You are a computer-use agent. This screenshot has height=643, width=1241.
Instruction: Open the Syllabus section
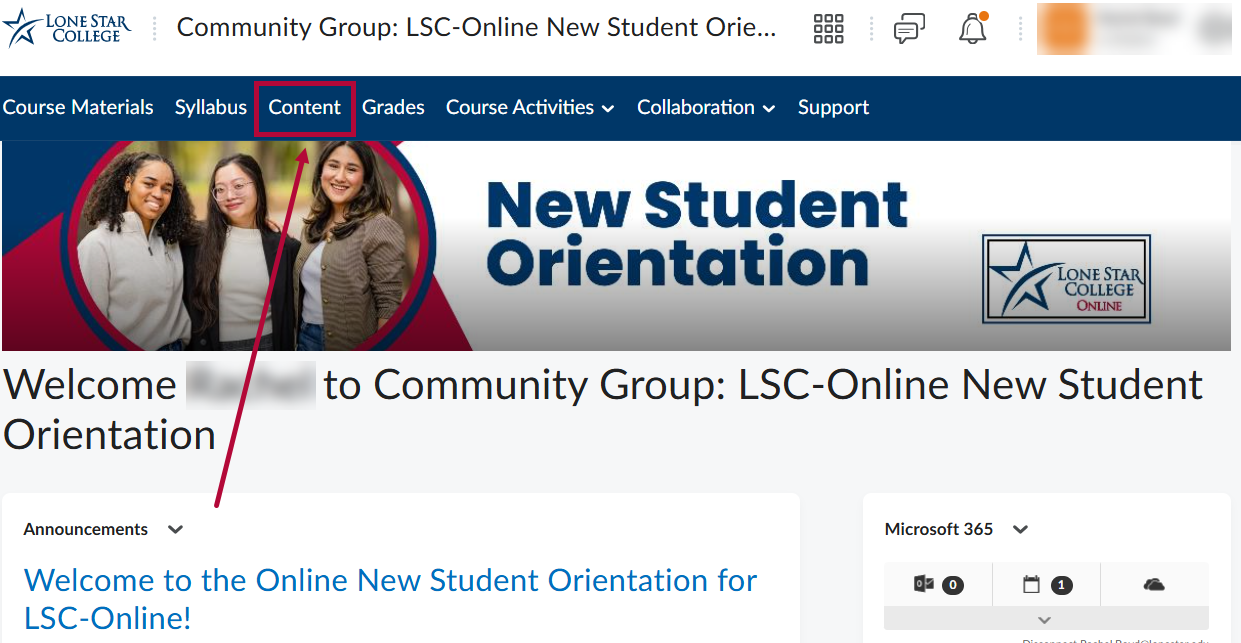tap(210, 107)
